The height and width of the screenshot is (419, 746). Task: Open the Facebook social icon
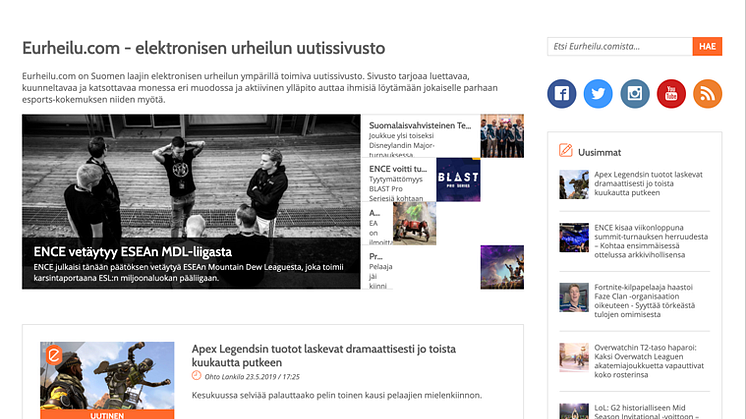[x=562, y=94]
